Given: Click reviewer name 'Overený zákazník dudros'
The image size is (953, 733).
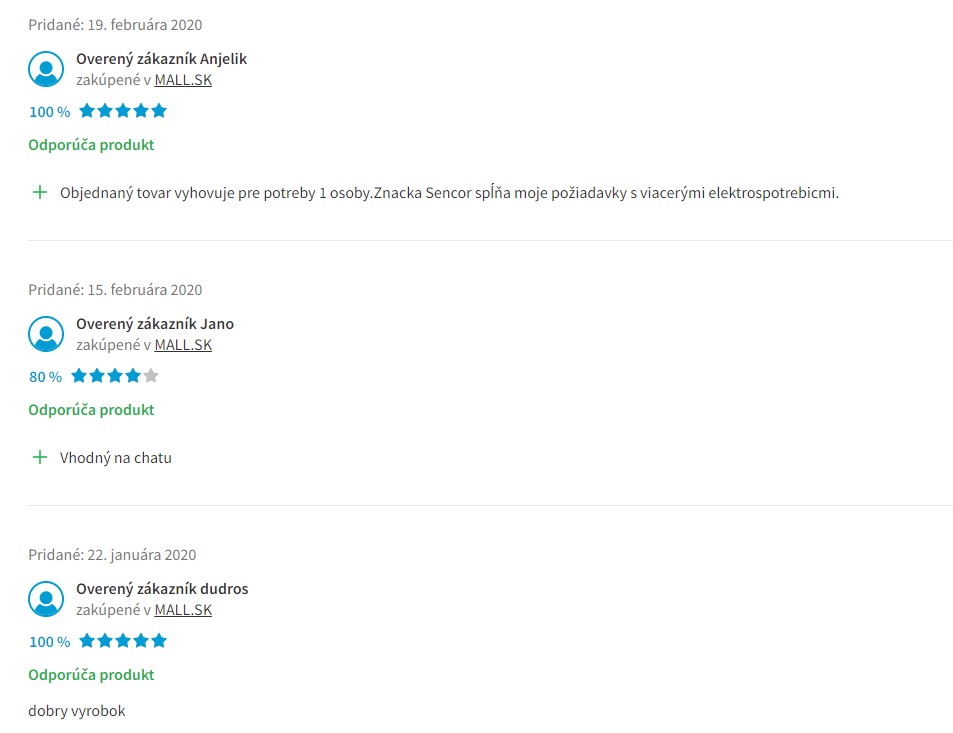Looking at the screenshot, I should click(162, 589).
